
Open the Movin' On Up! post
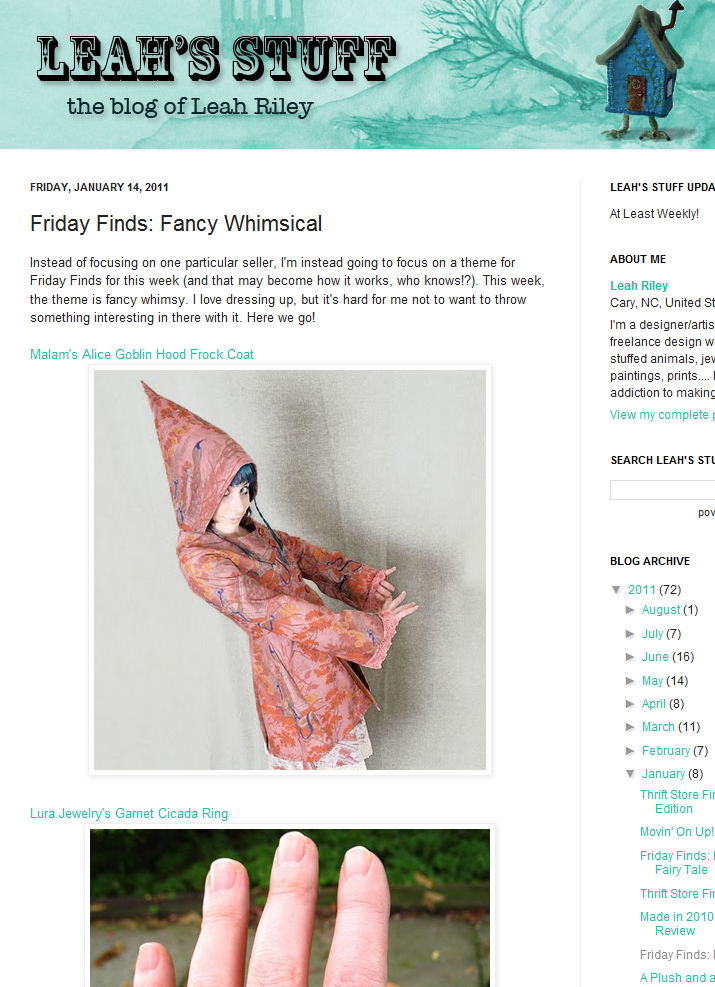tap(677, 832)
